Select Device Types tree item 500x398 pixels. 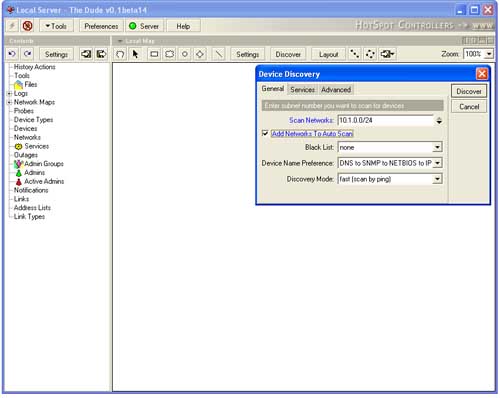coord(33,120)
